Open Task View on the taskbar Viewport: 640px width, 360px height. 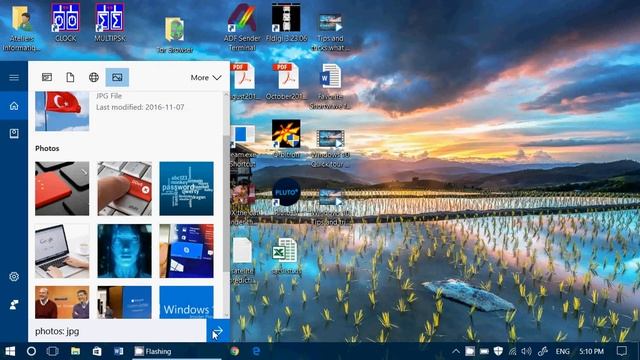(x=53, y=351)
